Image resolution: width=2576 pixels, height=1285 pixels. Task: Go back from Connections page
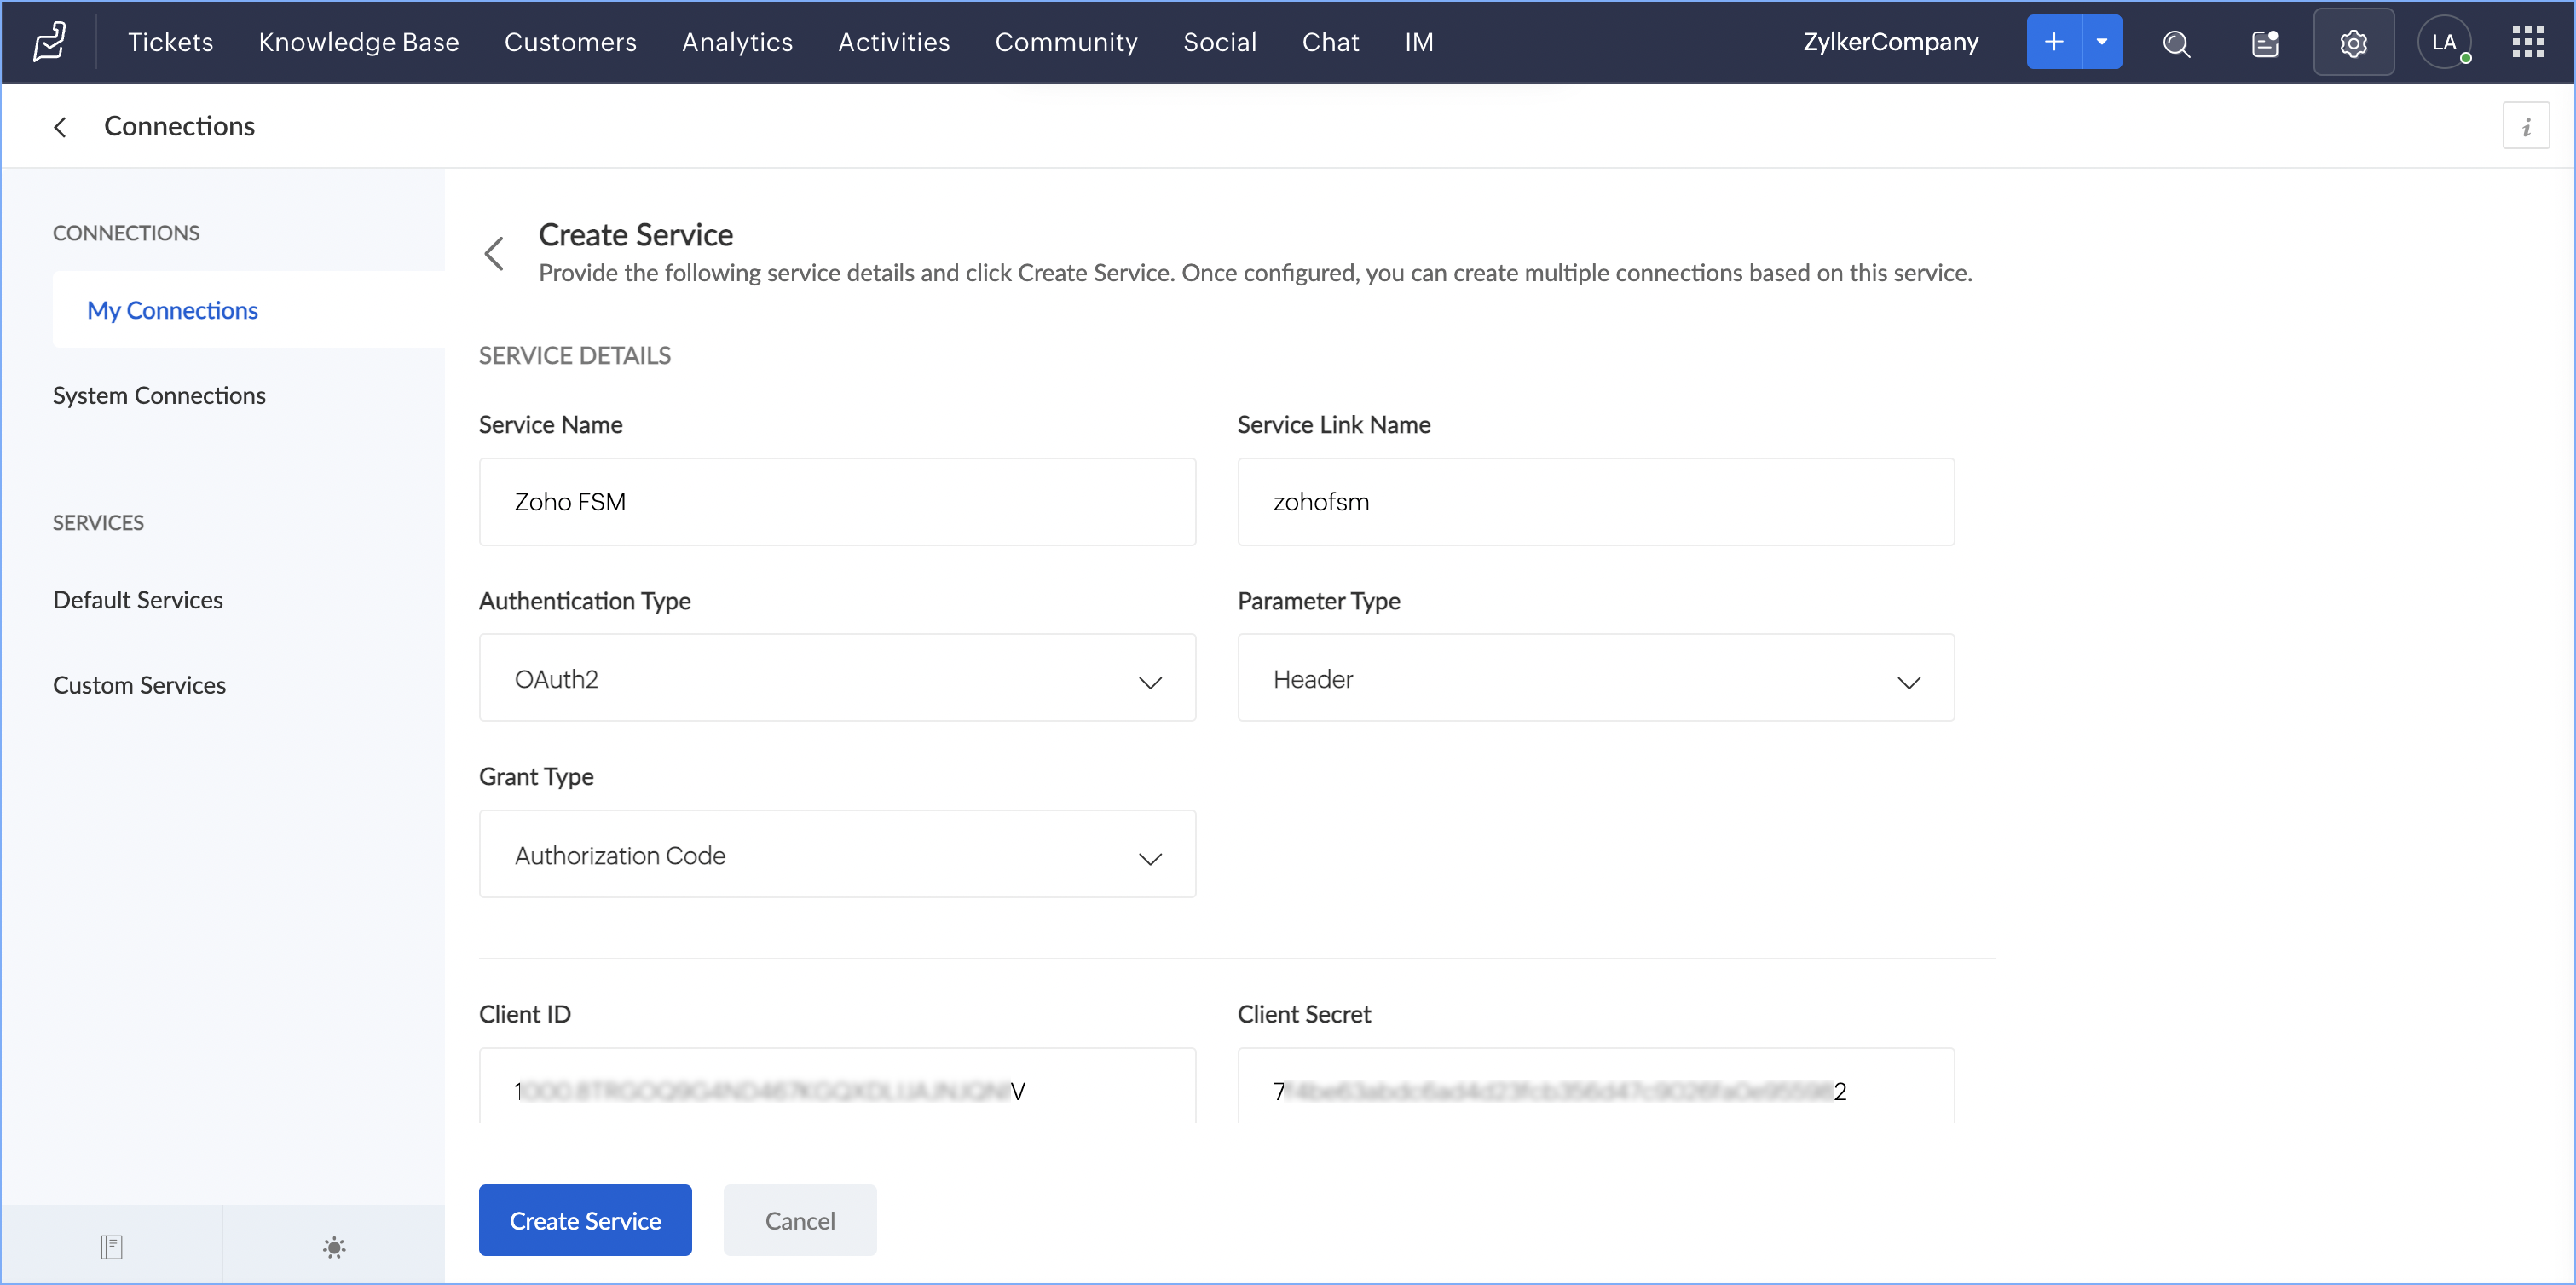pos(60,126)
